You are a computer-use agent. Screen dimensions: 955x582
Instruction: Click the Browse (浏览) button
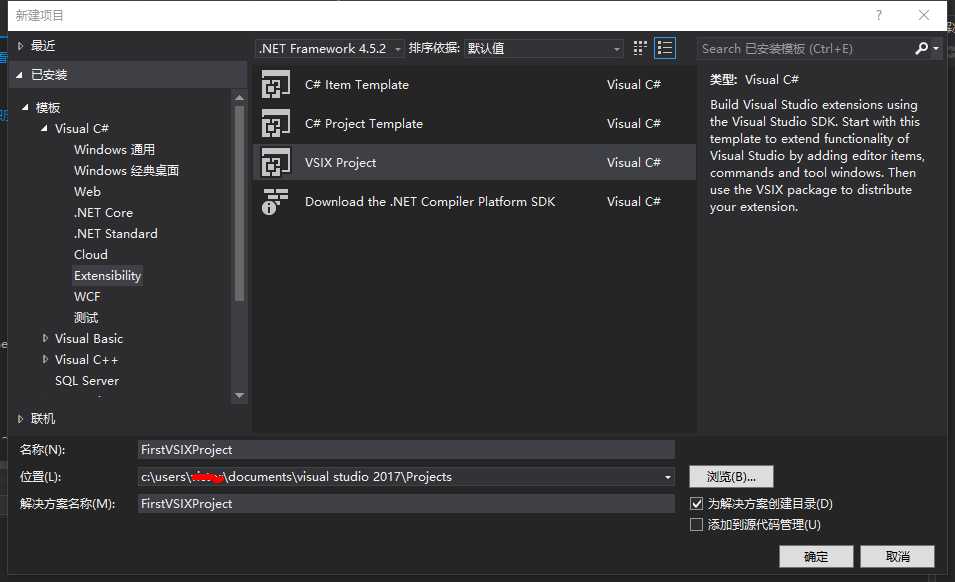pyautogui.click(x=731, y=477)
